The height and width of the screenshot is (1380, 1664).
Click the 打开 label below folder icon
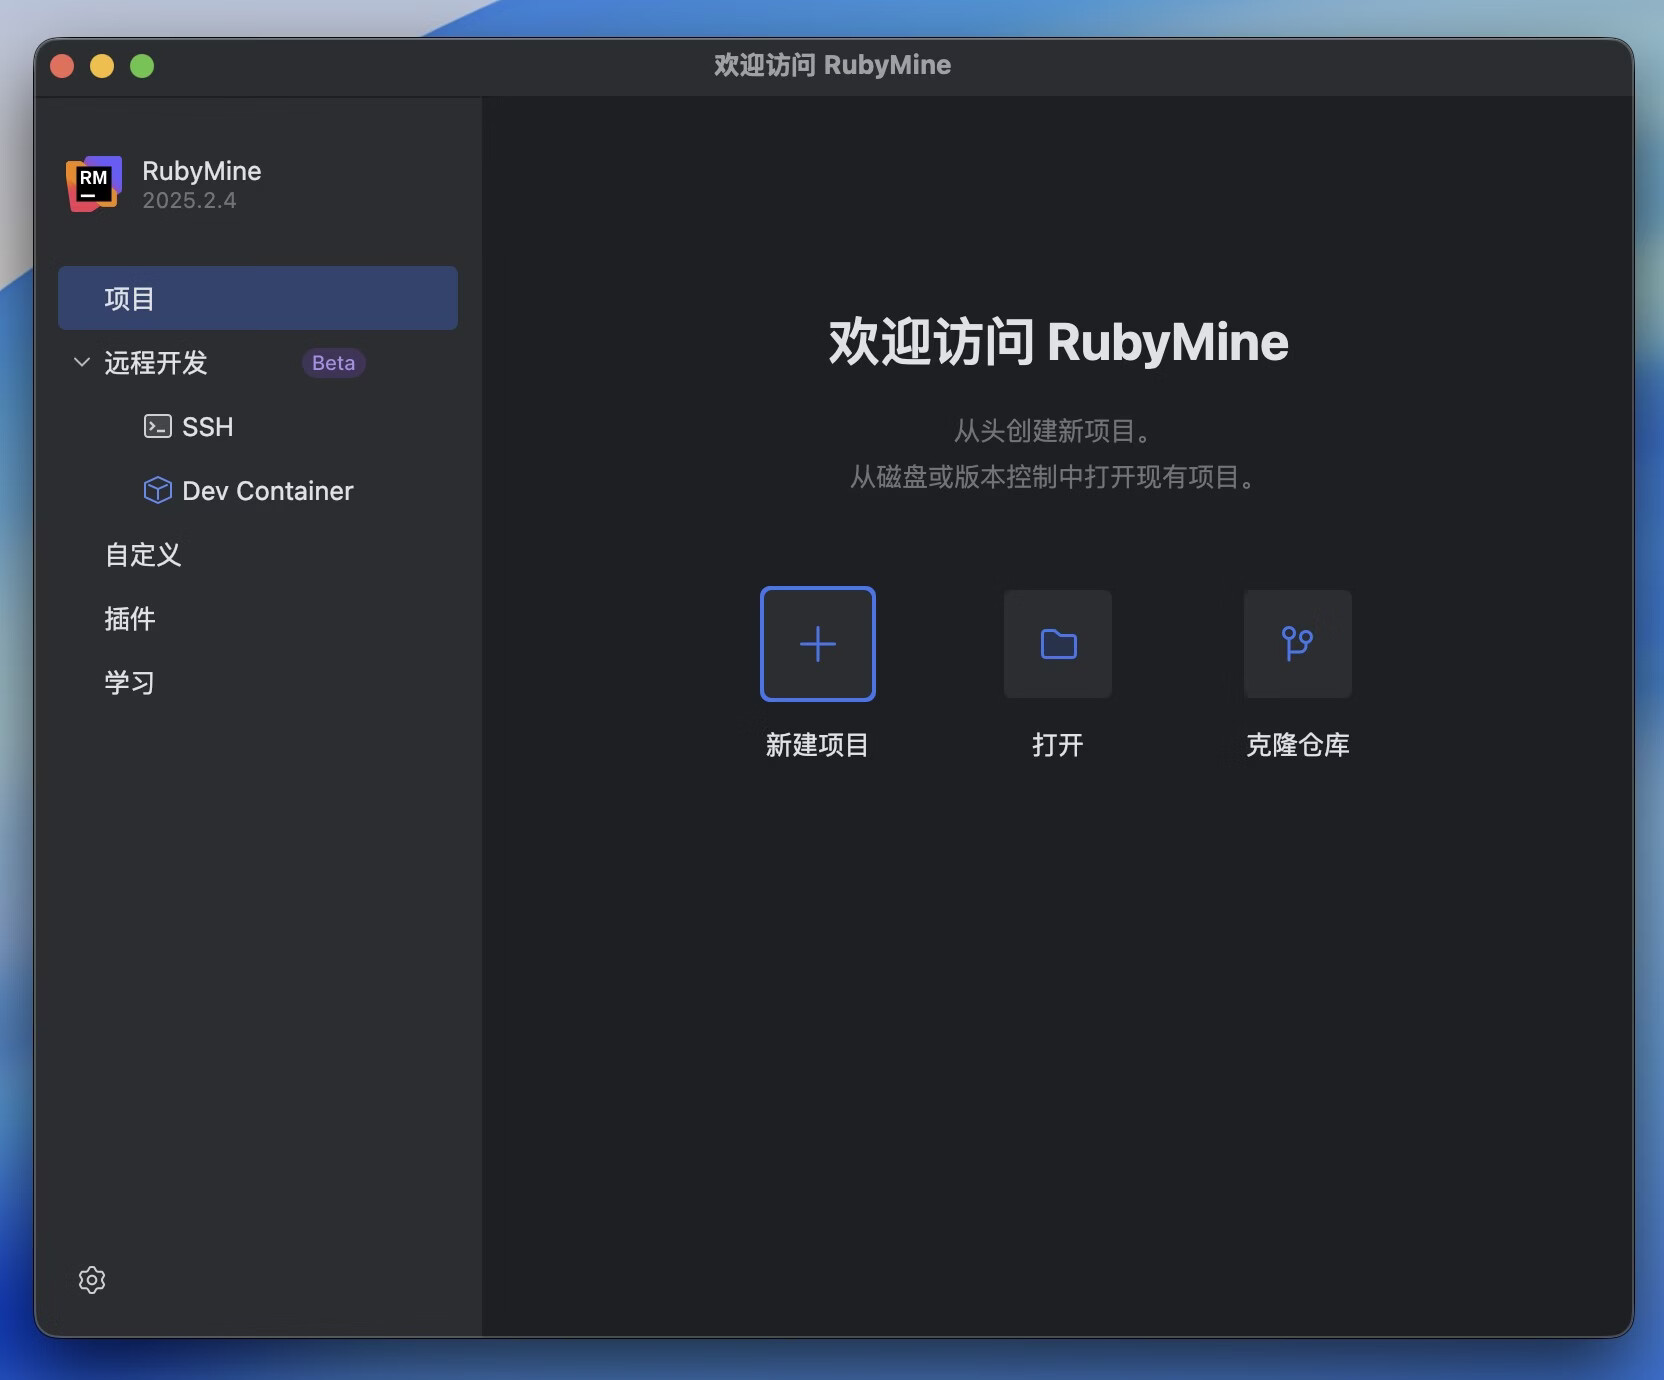pos(1057,744)
